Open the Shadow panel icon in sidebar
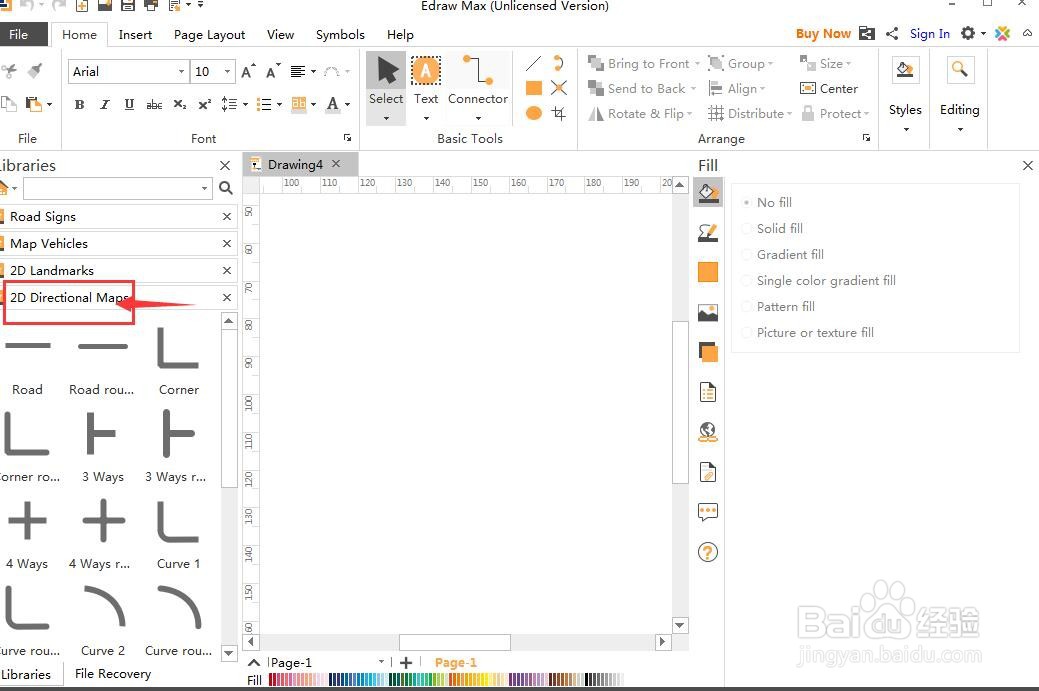1039x691 pixels. [708, 272]
